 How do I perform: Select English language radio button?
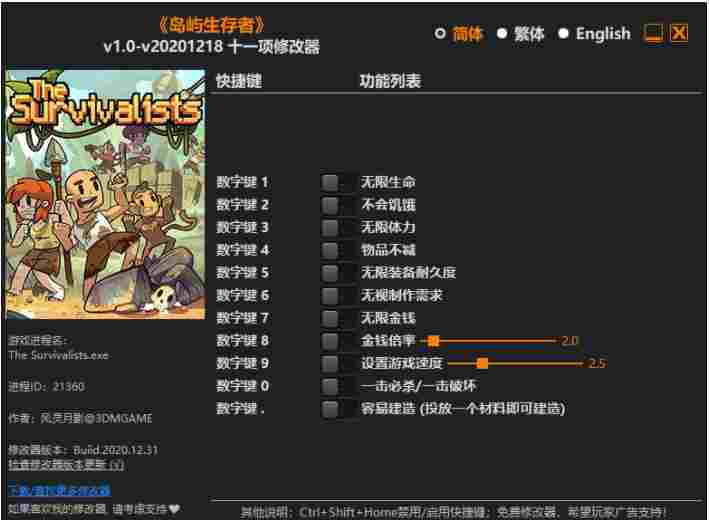coord(563,33)
